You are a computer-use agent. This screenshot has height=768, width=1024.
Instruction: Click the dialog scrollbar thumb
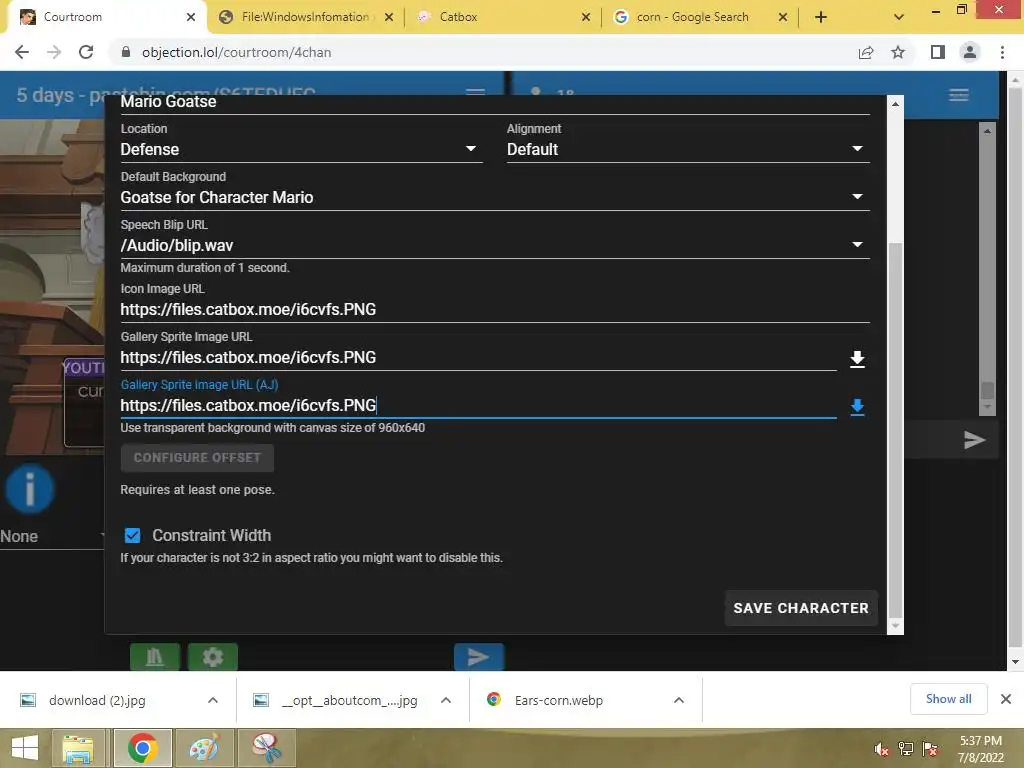tap(895, 430)
